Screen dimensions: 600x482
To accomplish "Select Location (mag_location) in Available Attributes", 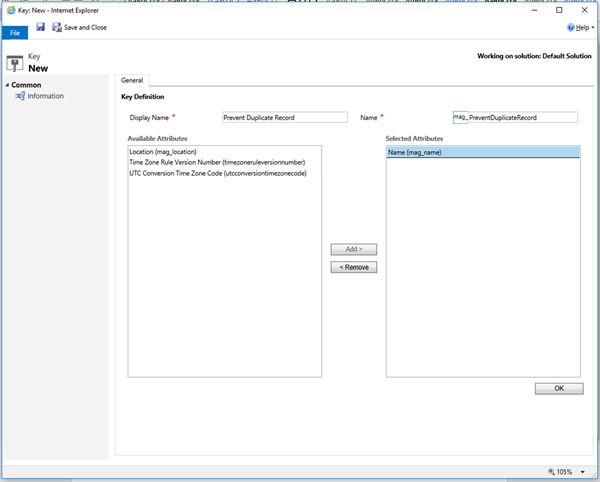I will 170,151.
